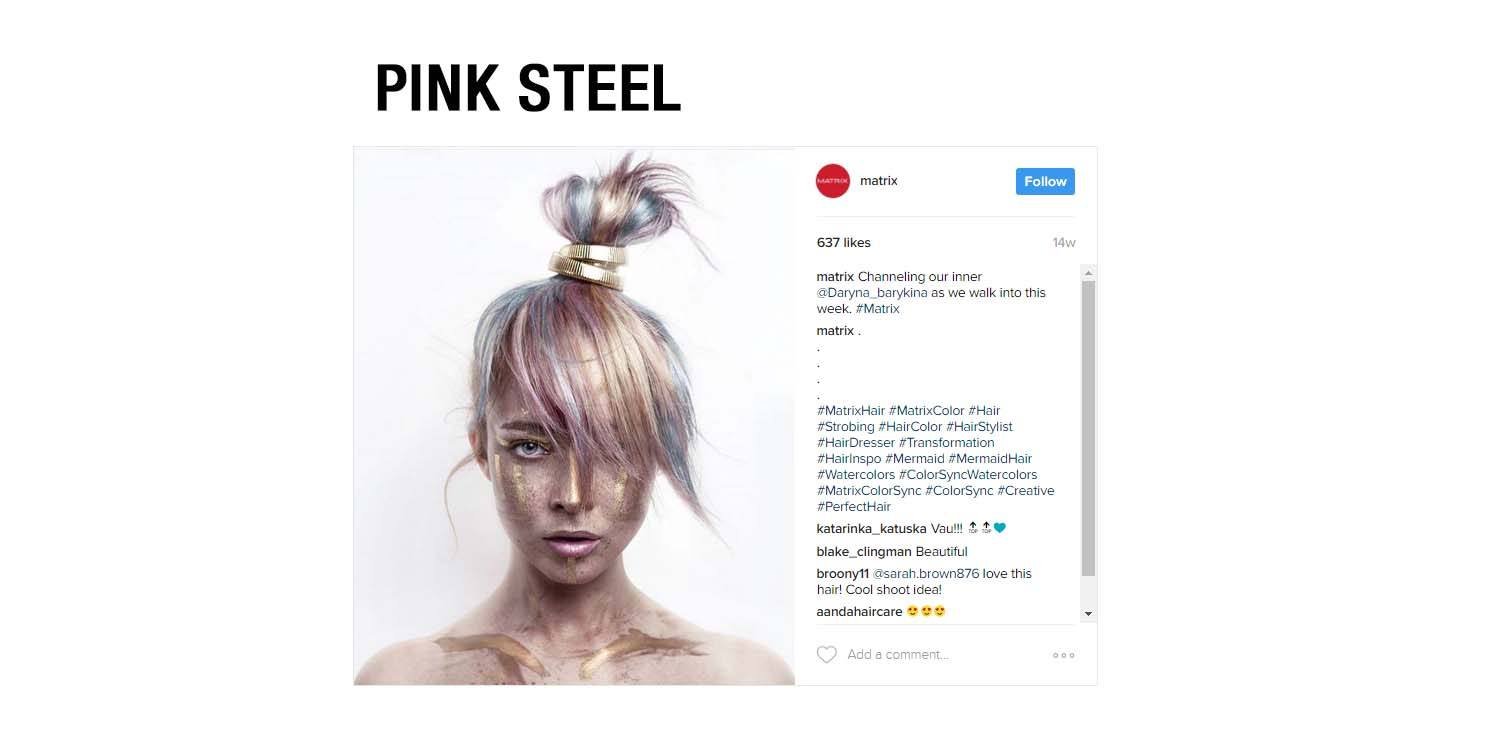1500x750 pixels.
Task: Open katarinka_katuska commenter profile
Action: click(872, 528)
